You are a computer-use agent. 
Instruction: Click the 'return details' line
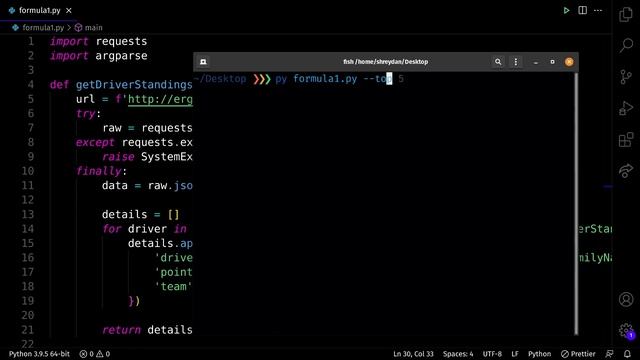click(x=147, y=330)
